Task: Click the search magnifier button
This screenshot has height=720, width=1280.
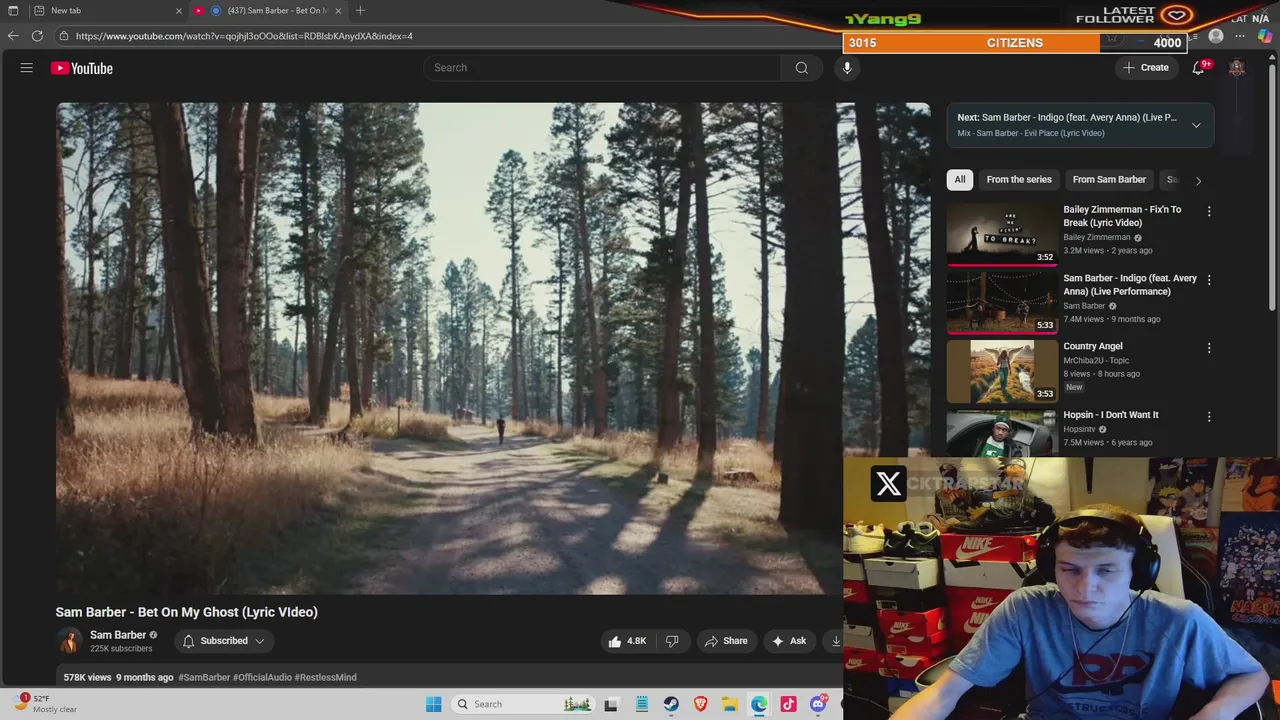Action: [x=801, y=68]
